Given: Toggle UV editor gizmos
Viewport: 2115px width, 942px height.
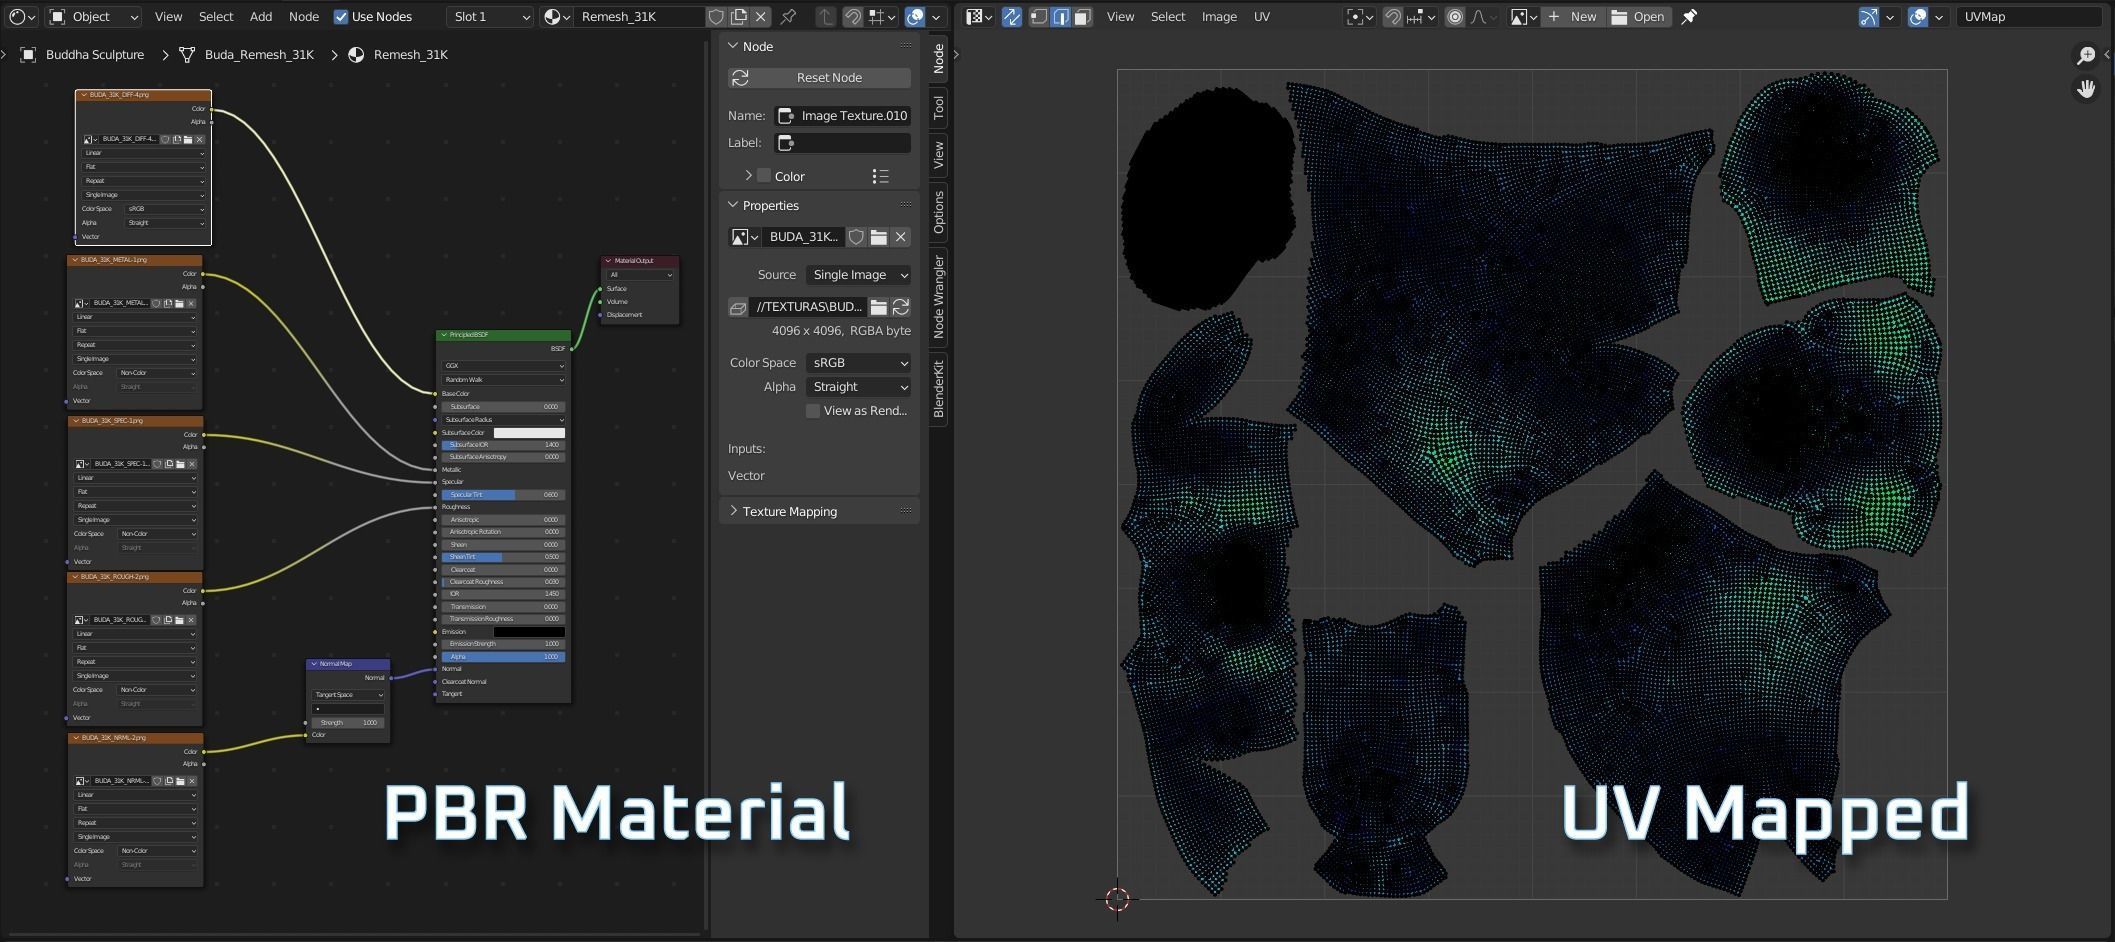Looking at the screenshot, I should pyautogui.click(x=1868, y=17).
